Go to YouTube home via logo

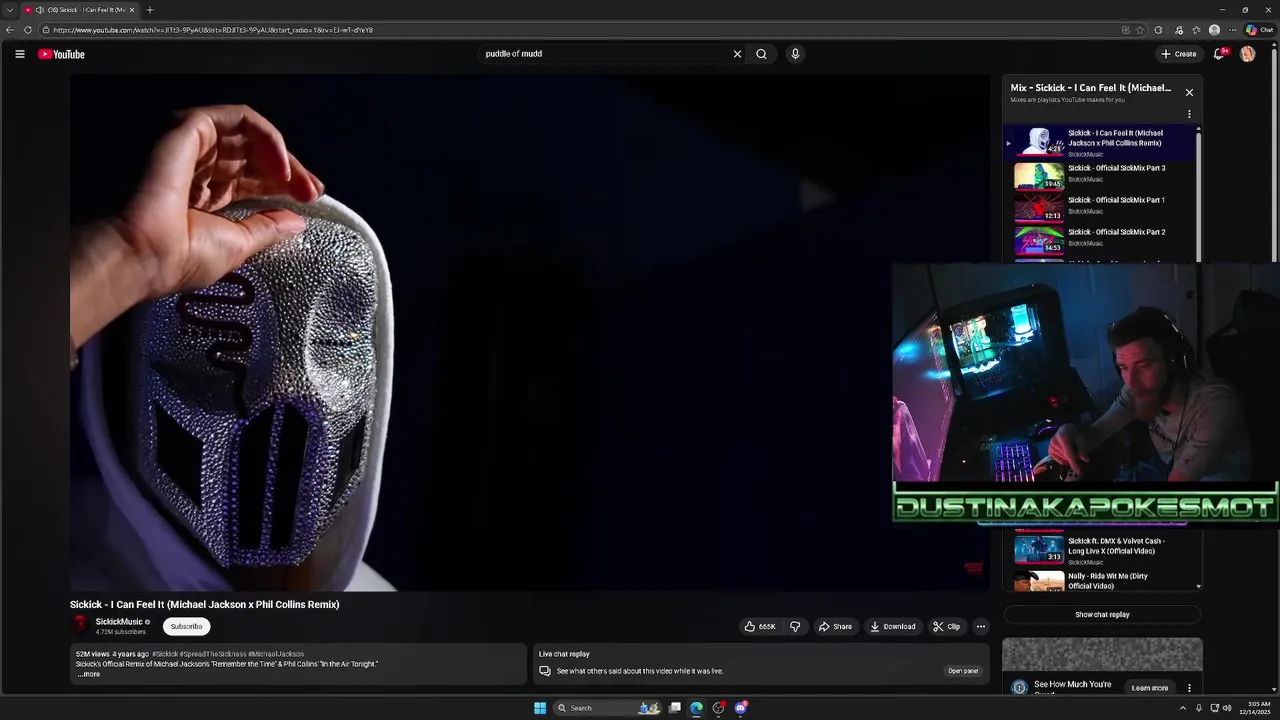point(62,54)
